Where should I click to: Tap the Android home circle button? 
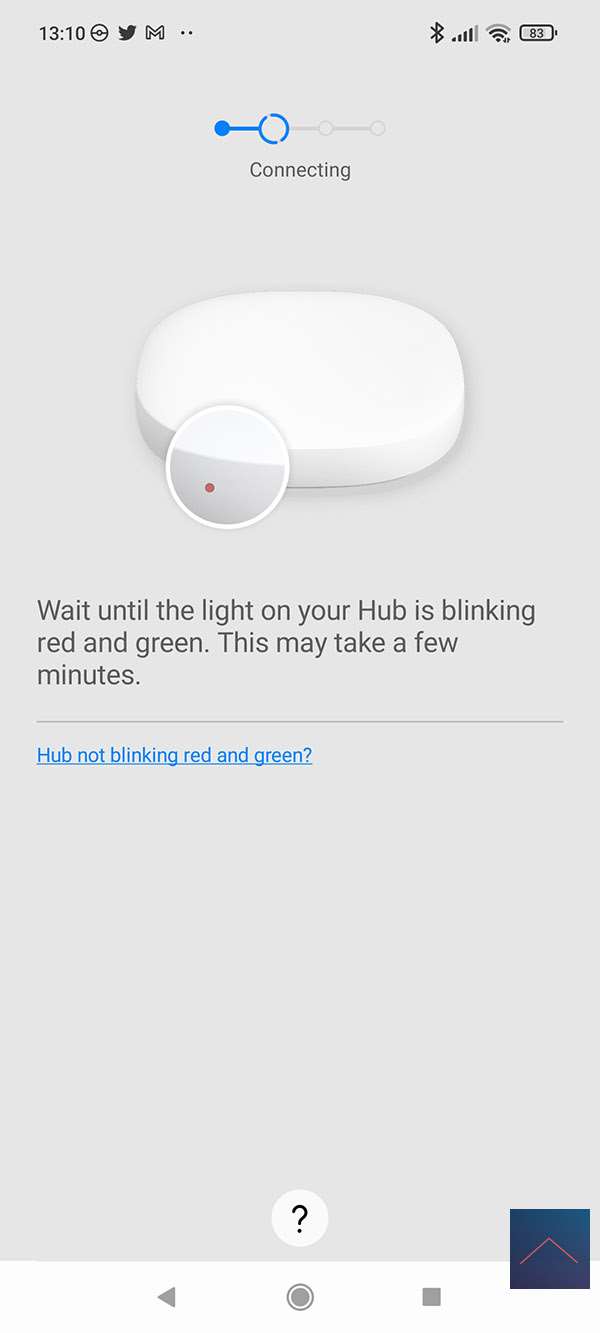tap(300, 1297)
